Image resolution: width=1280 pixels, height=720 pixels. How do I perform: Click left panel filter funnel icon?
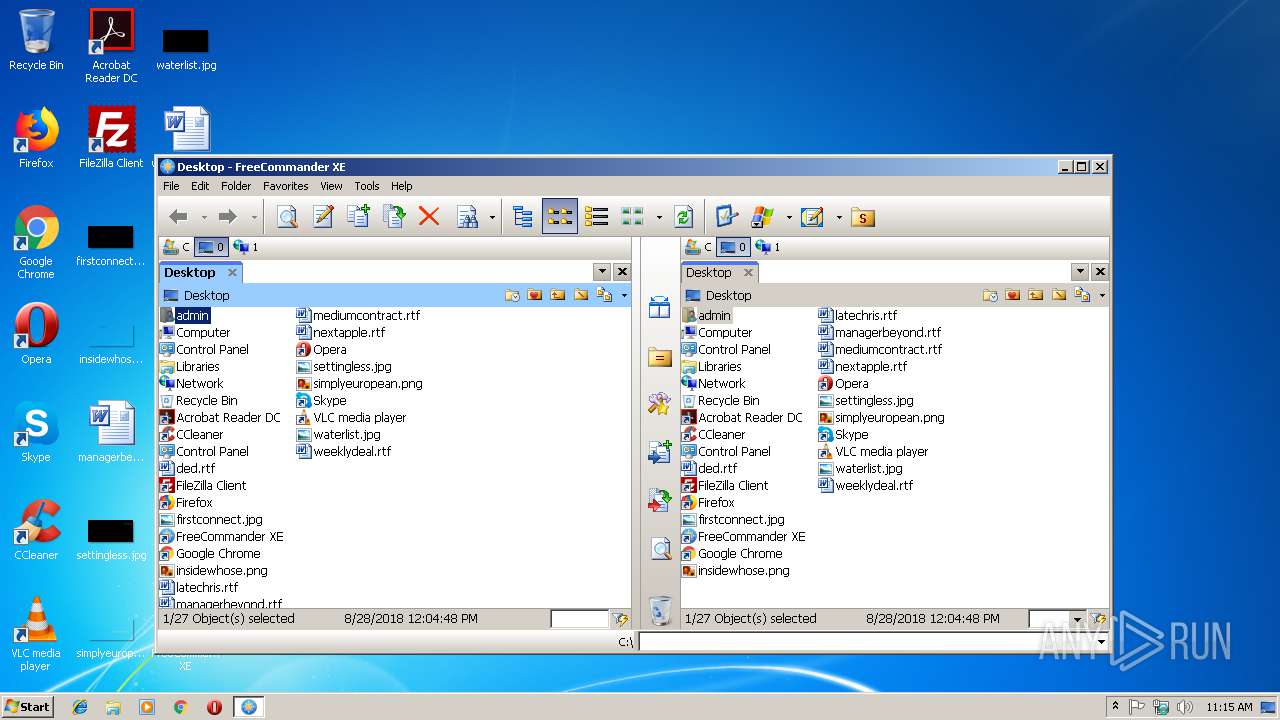click(x=620, y=619)
